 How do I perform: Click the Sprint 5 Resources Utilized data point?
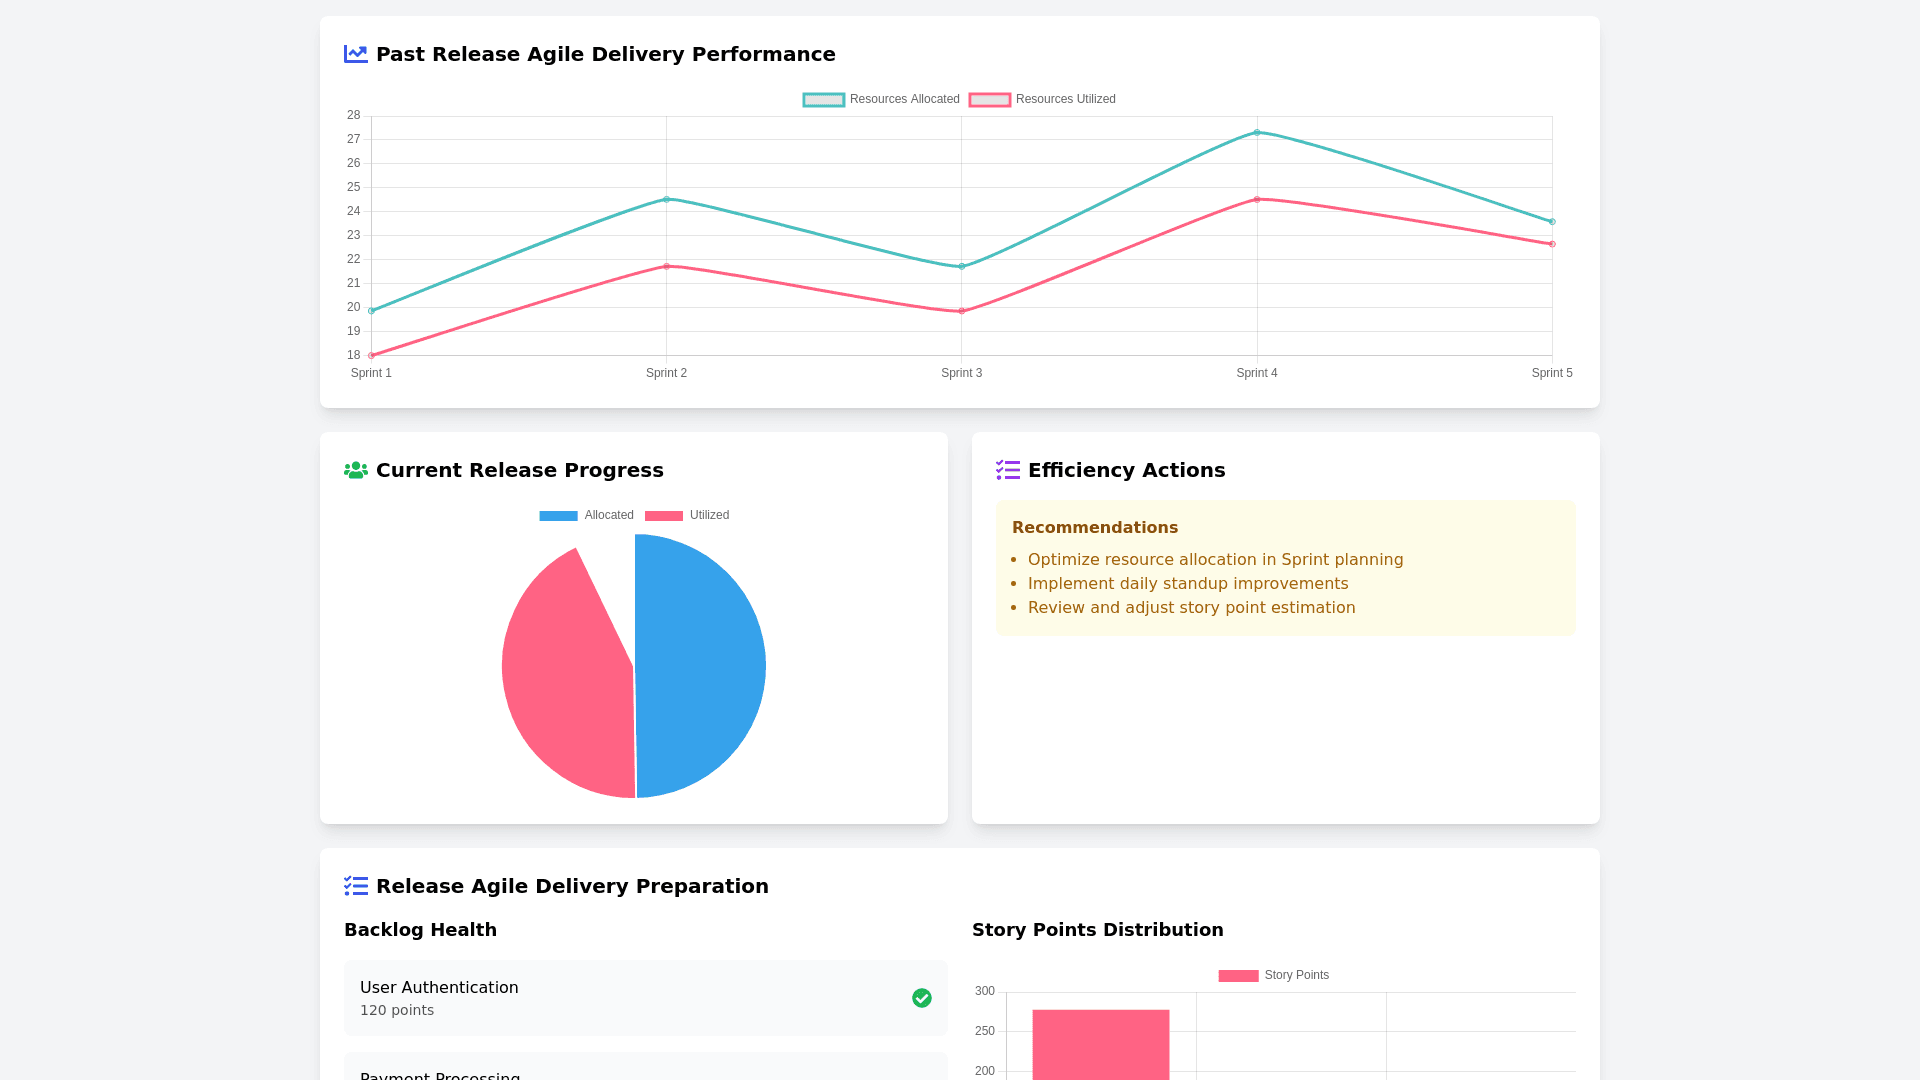pos(1552,244)
